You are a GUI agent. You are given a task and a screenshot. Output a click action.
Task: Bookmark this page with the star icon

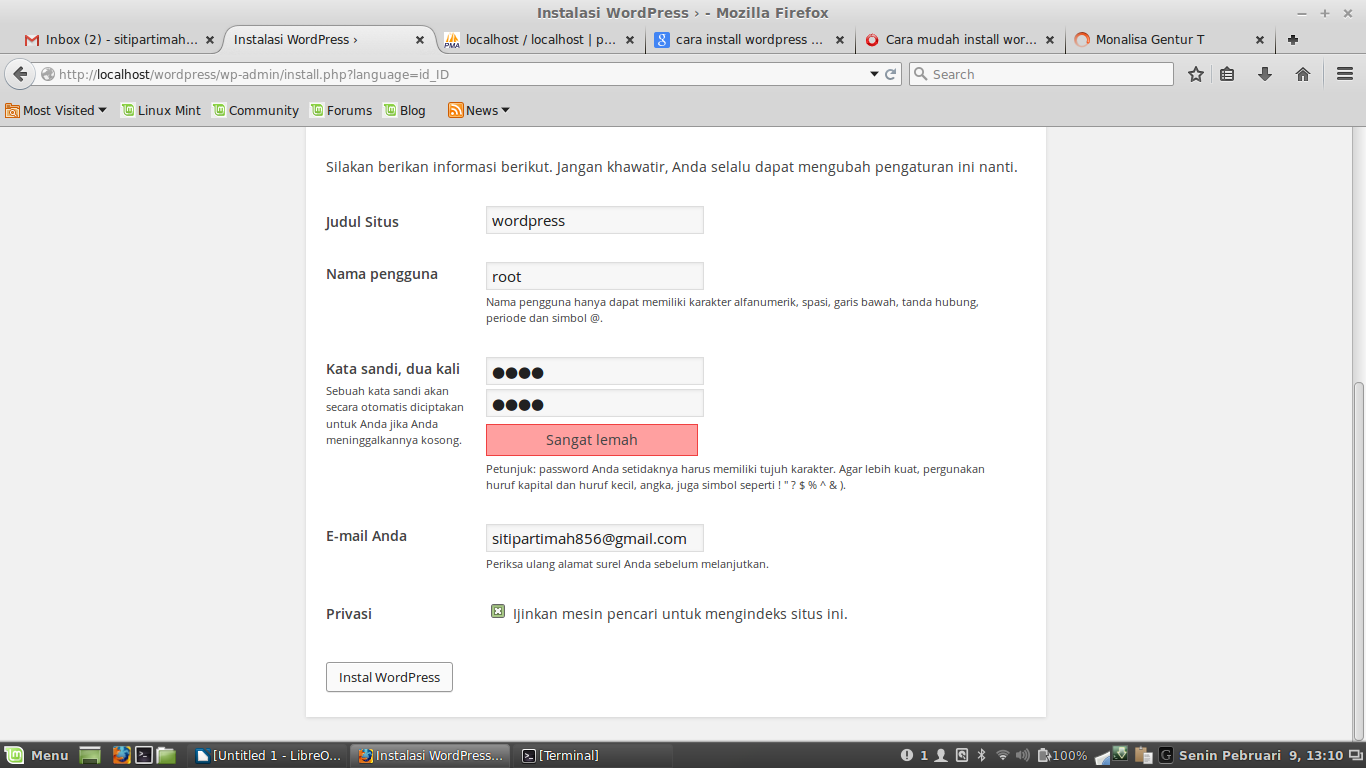point(1196,74)
